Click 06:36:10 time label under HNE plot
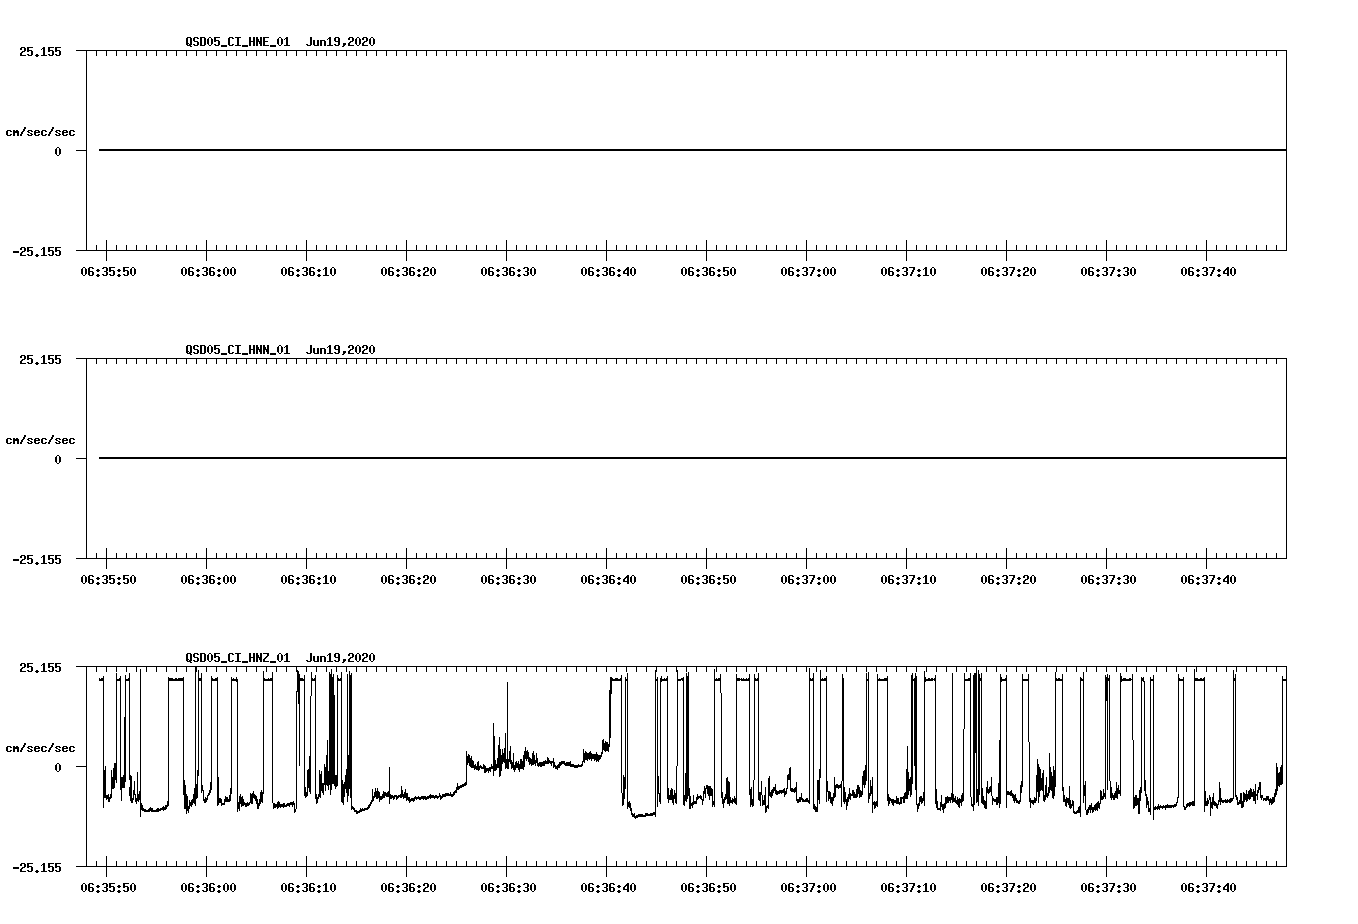Screen dimensions: 1358x924 (308, 272)
